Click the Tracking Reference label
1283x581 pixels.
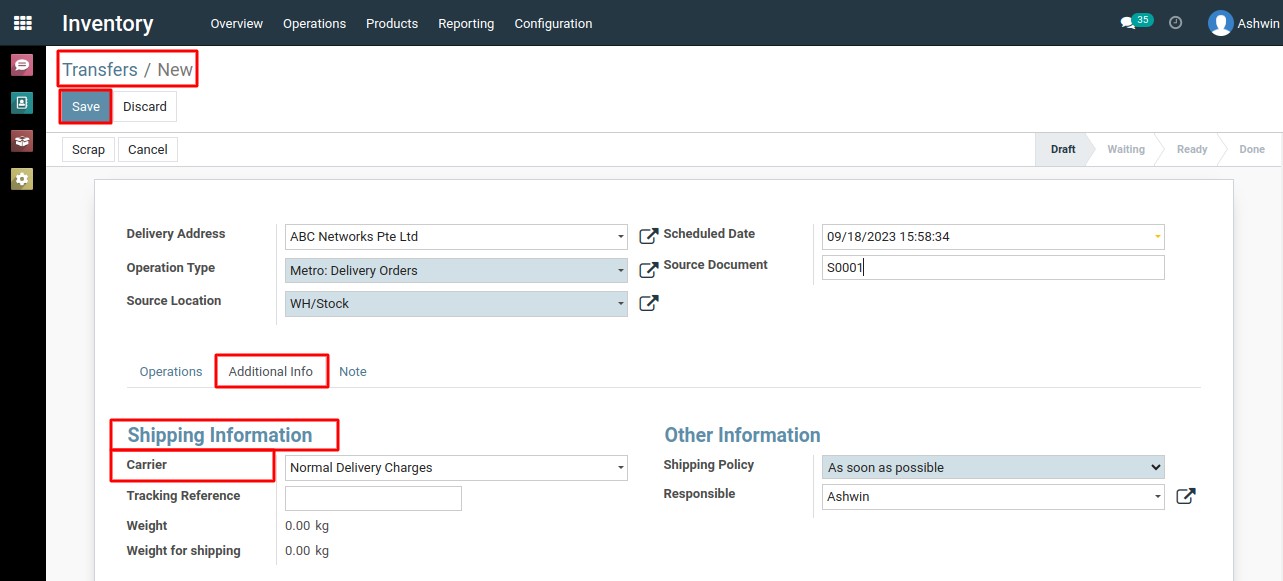coord(183,496)
